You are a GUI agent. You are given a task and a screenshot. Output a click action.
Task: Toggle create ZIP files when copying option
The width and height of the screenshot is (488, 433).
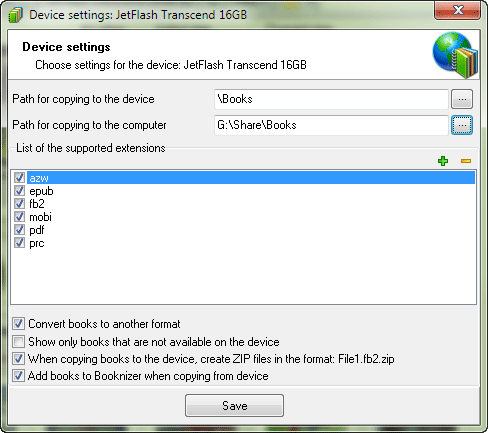pos(18,359)
